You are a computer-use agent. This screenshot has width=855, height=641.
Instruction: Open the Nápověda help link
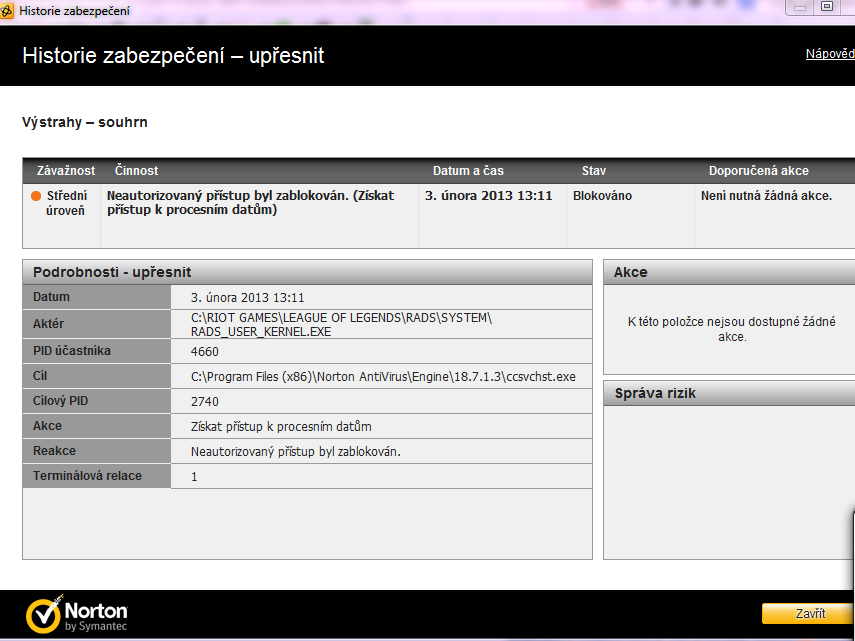pyautogui.click(x=830, y=54)
